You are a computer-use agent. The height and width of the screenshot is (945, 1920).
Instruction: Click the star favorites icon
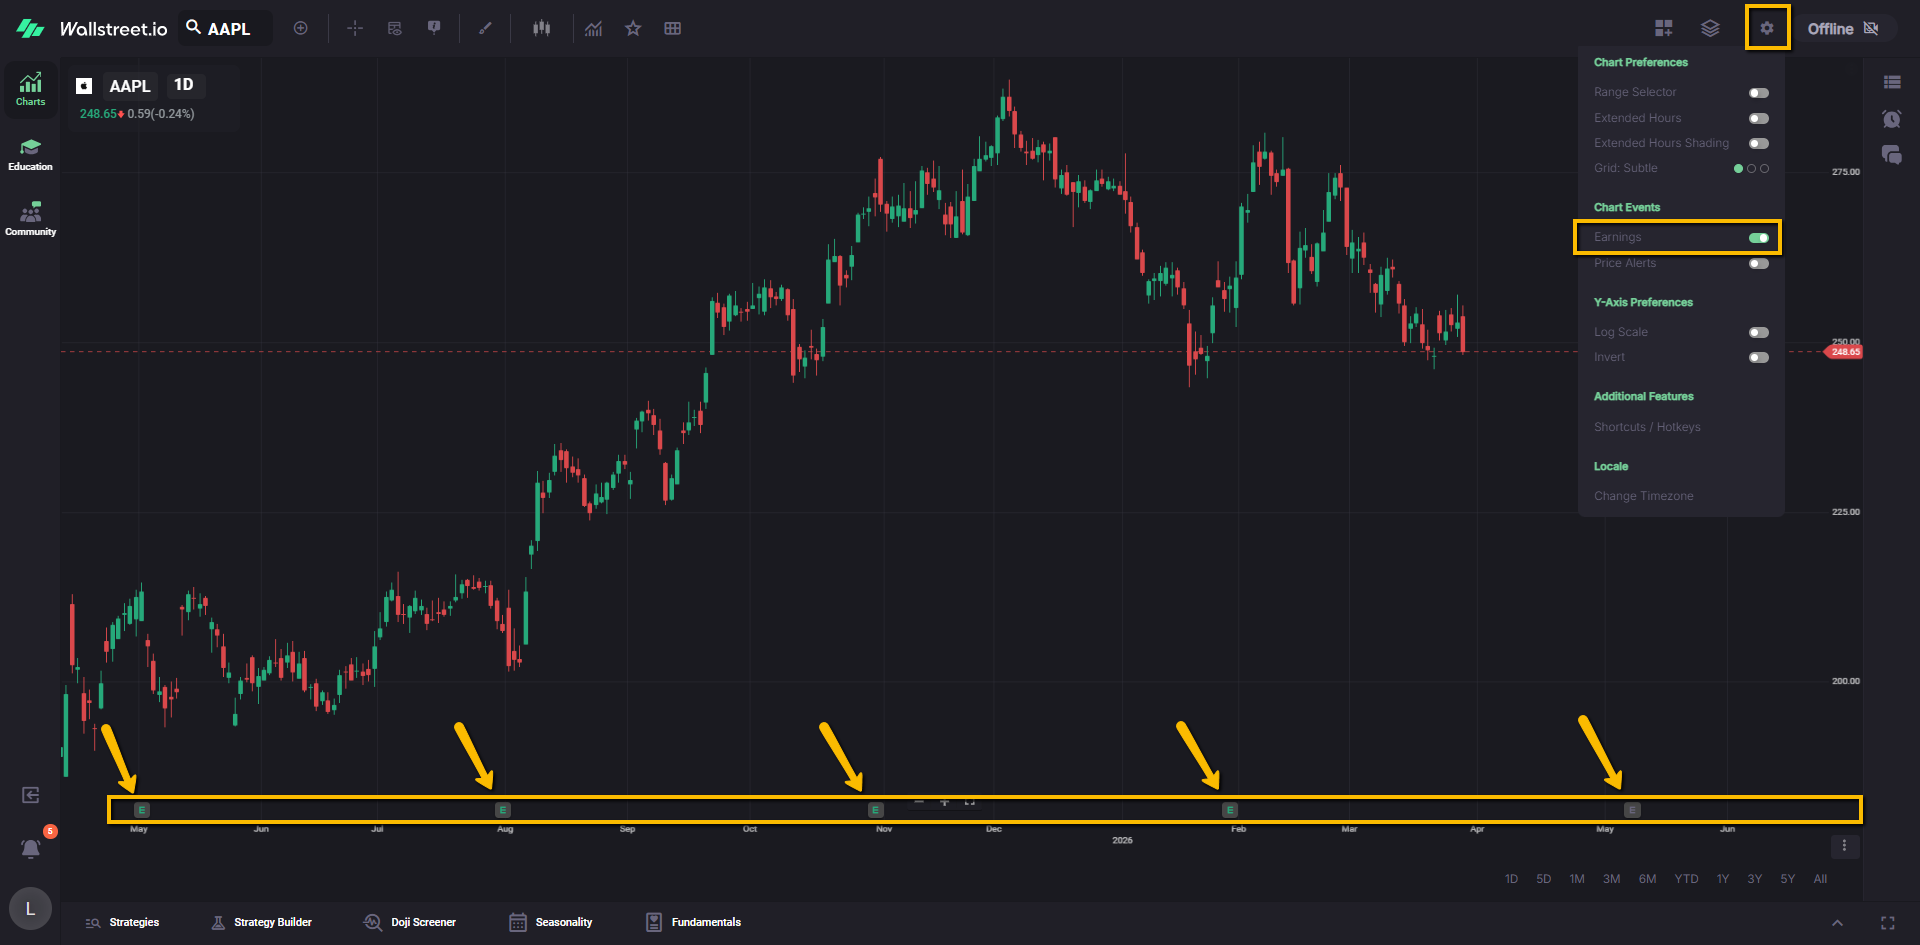633,28
